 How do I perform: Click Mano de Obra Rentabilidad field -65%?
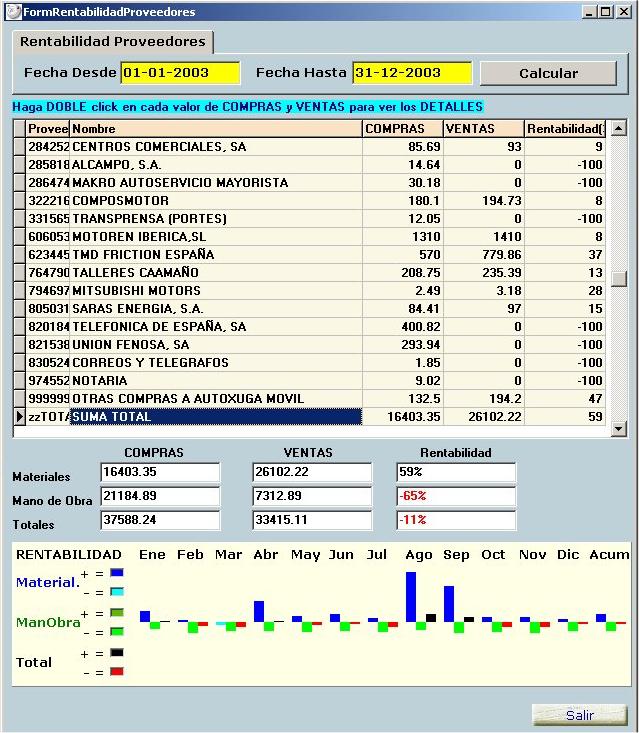(x=456, y=496)
